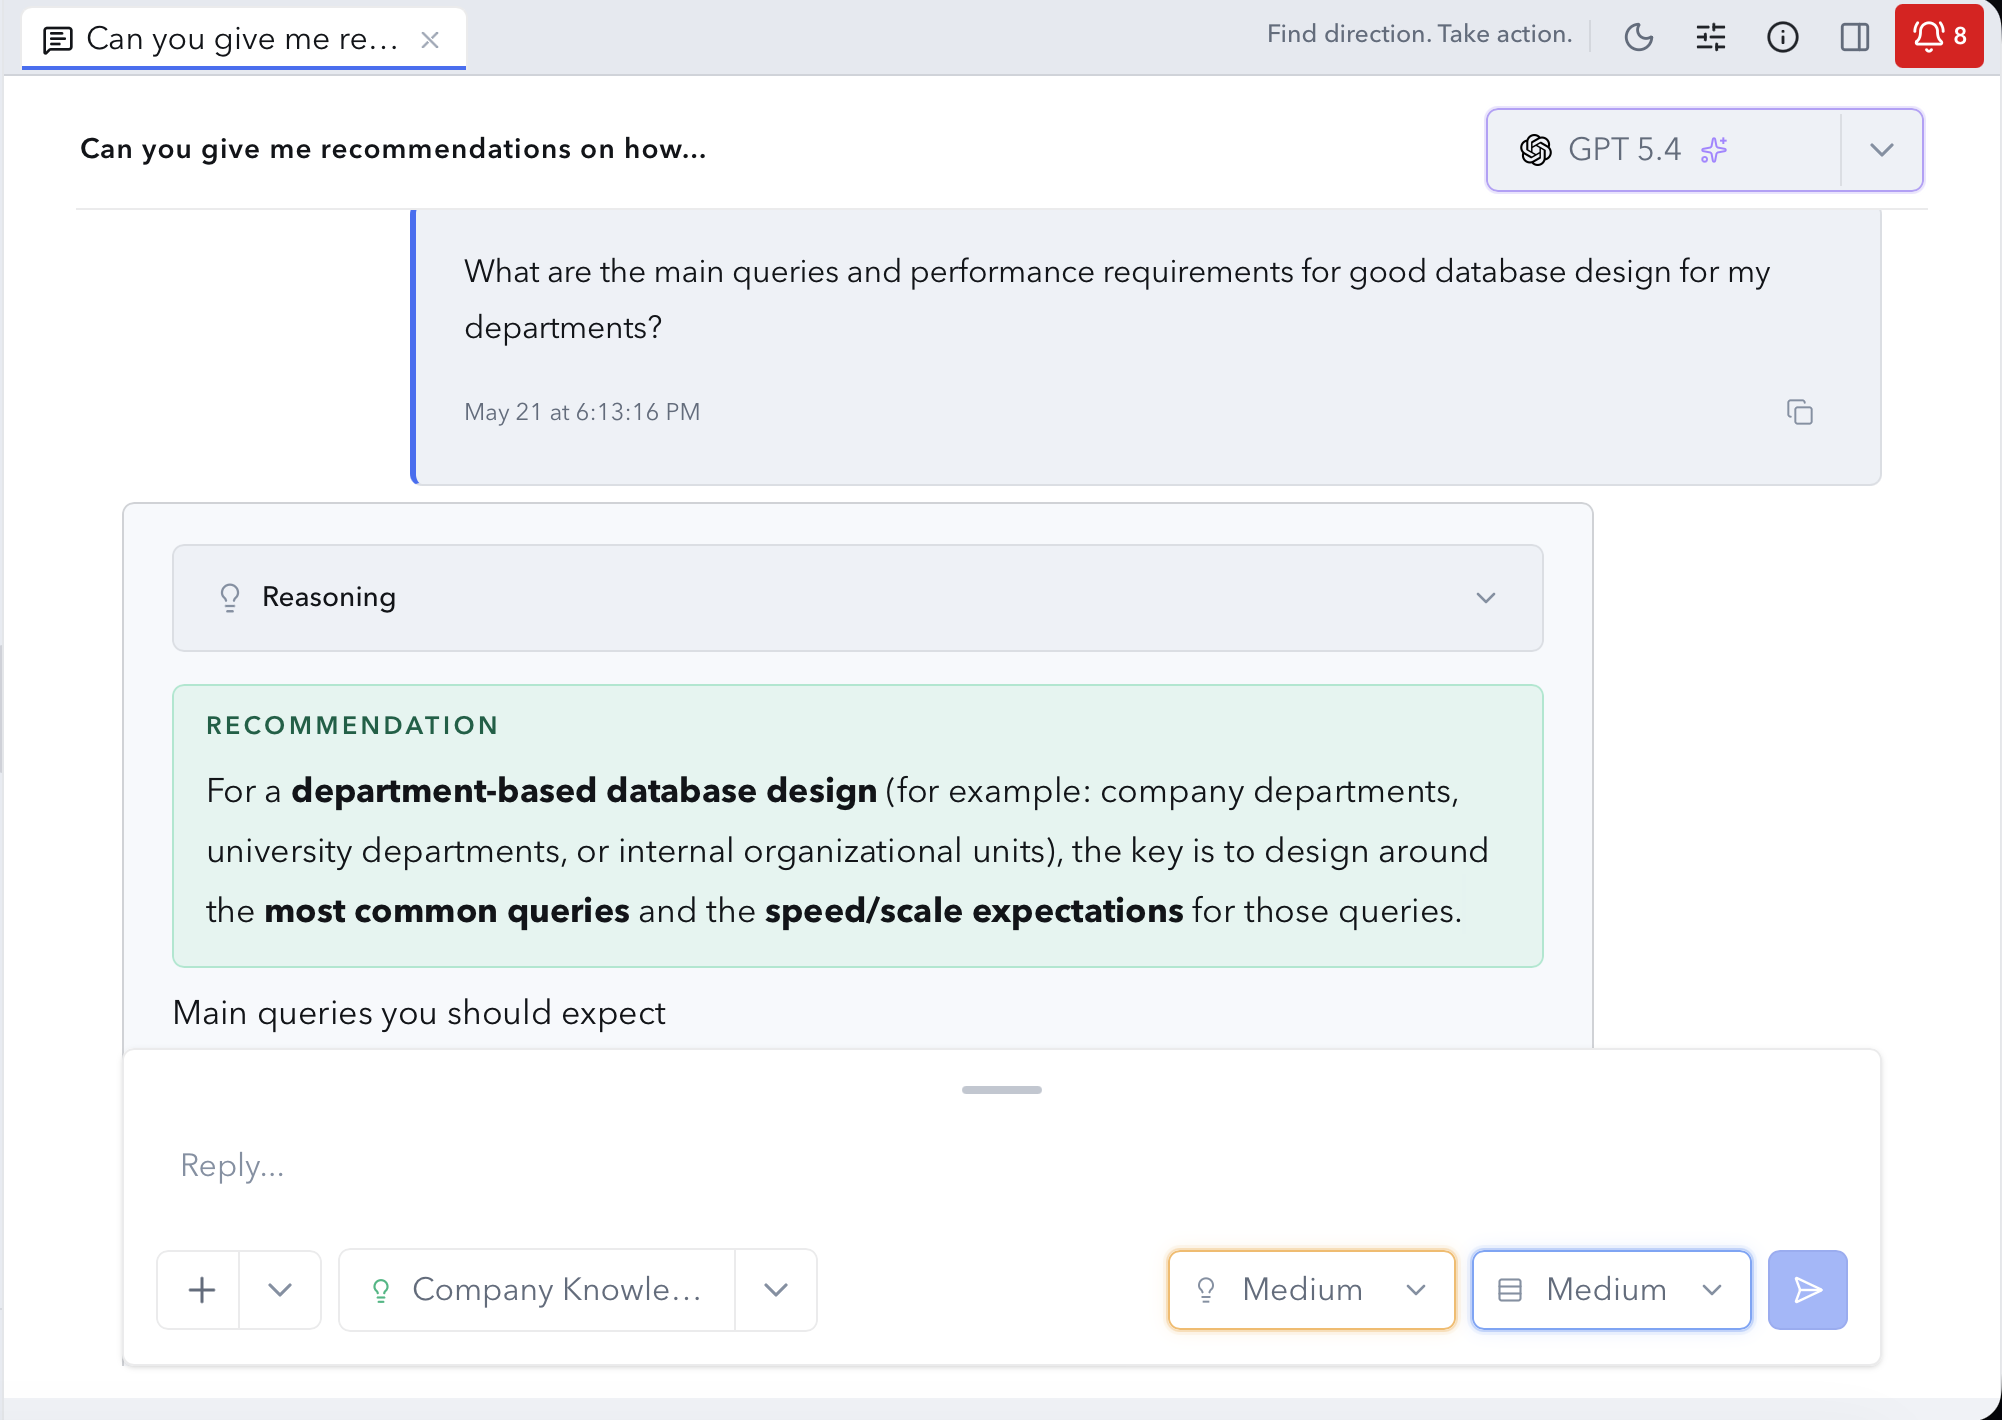Send the reply message
2002x1420 pixels.
tap(1808, 1290)
